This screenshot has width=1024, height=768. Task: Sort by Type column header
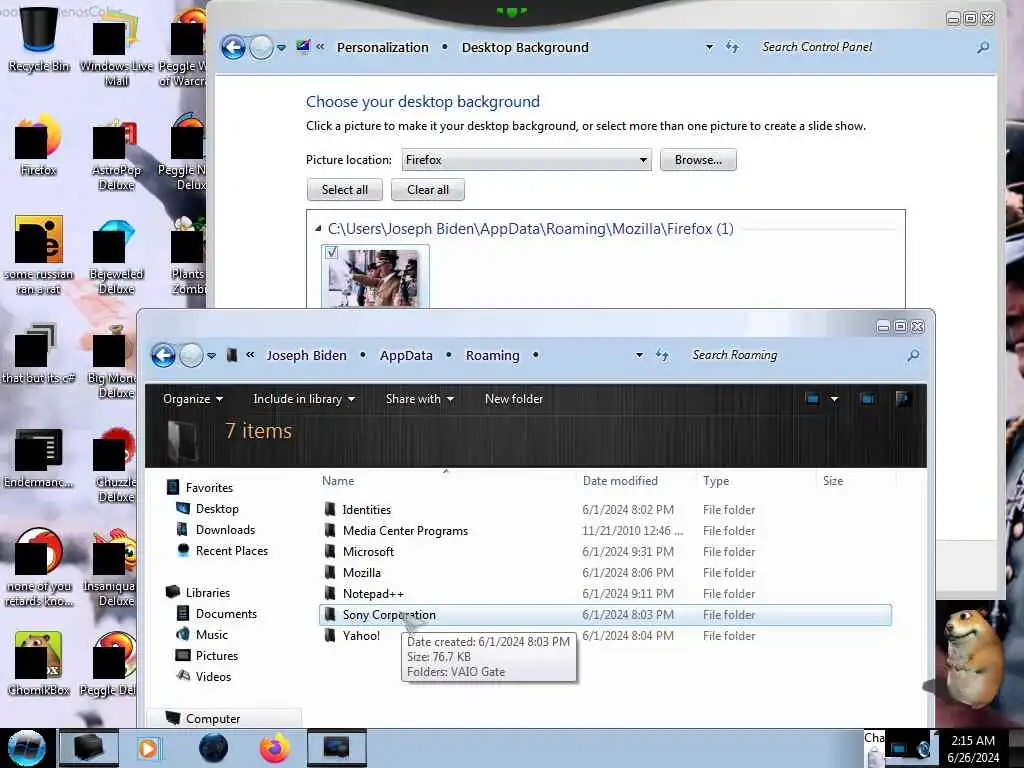coord(716,481)
